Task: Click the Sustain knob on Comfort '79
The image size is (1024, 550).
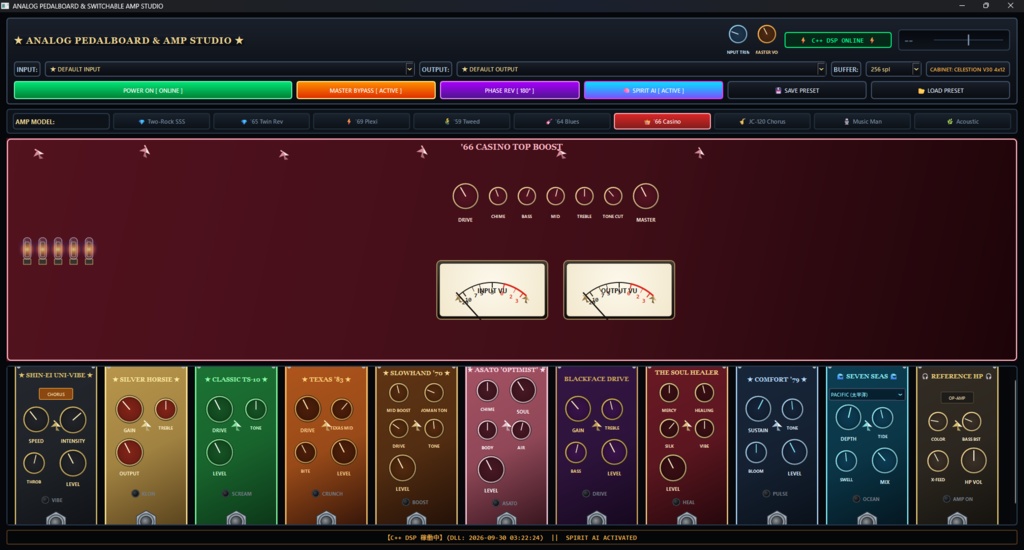Action: pos(758,410)
